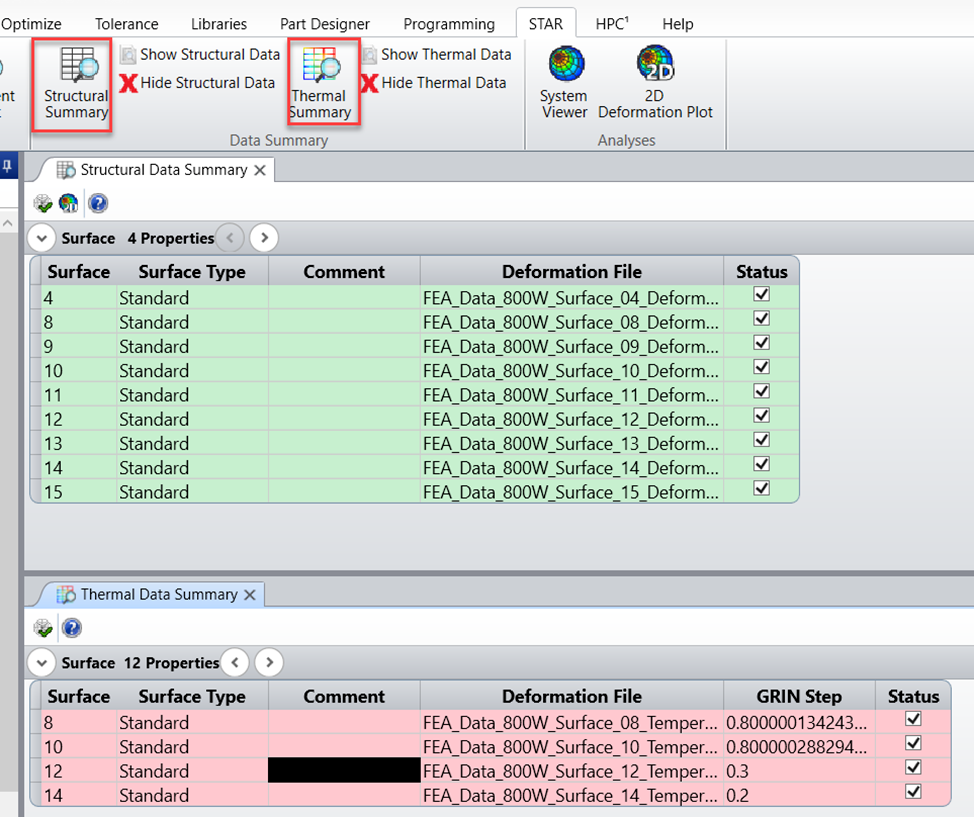Go to next structural properties page
974x817 pixels.
[x=264, y=238]
